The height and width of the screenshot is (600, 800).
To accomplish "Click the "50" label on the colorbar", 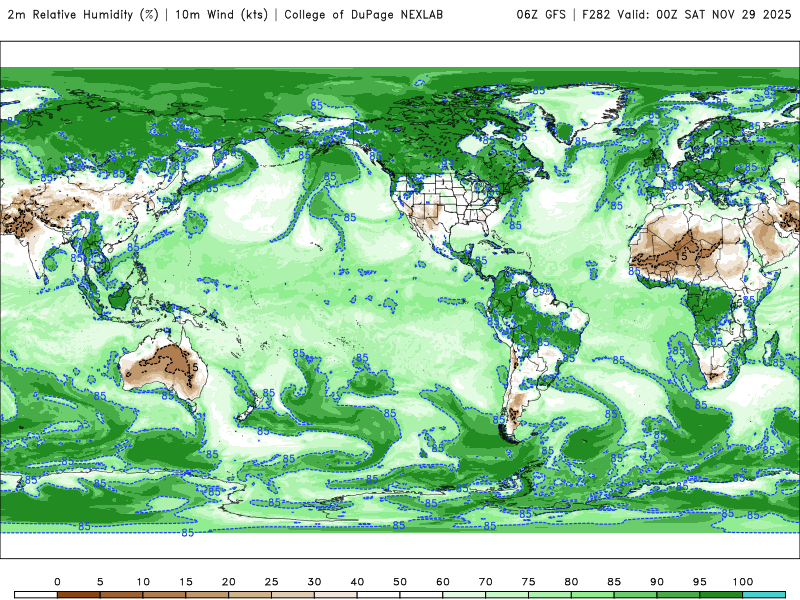I will coord(400,582).
